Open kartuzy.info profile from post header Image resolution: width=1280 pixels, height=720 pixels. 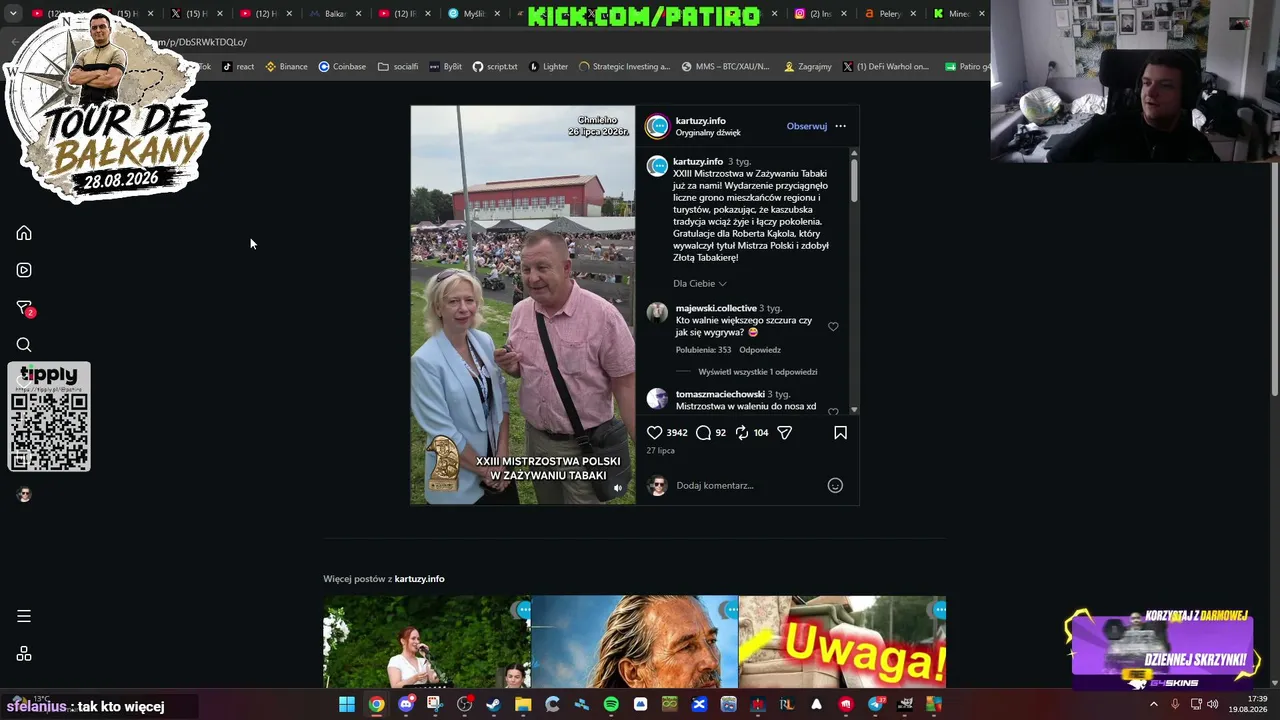(x=700, y=120)
